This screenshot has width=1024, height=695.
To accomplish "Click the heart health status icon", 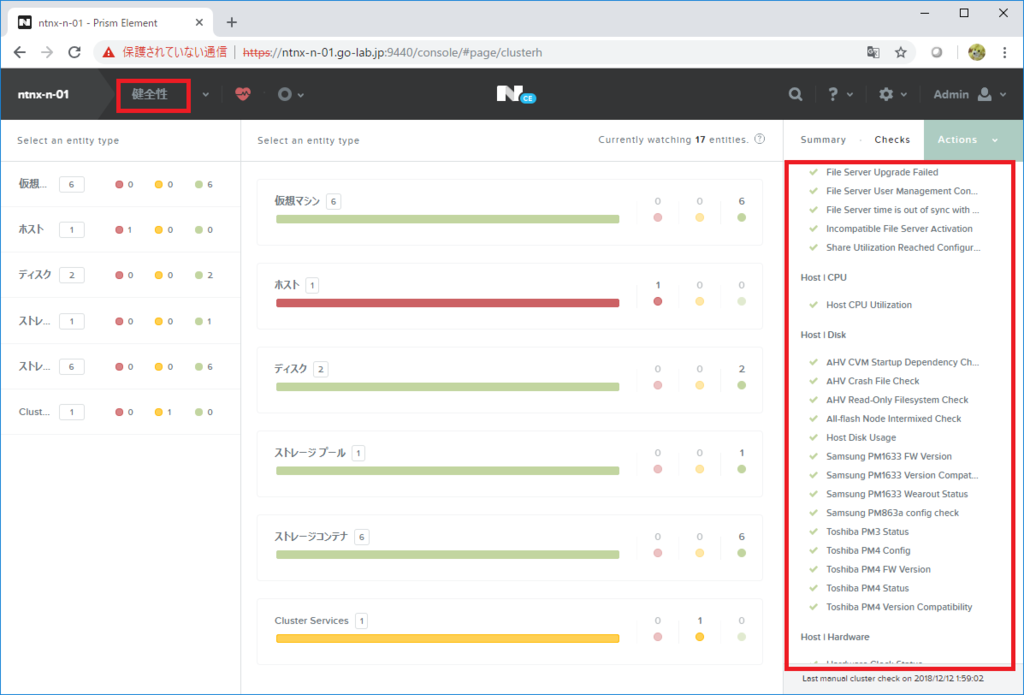I will coord(243,94).
